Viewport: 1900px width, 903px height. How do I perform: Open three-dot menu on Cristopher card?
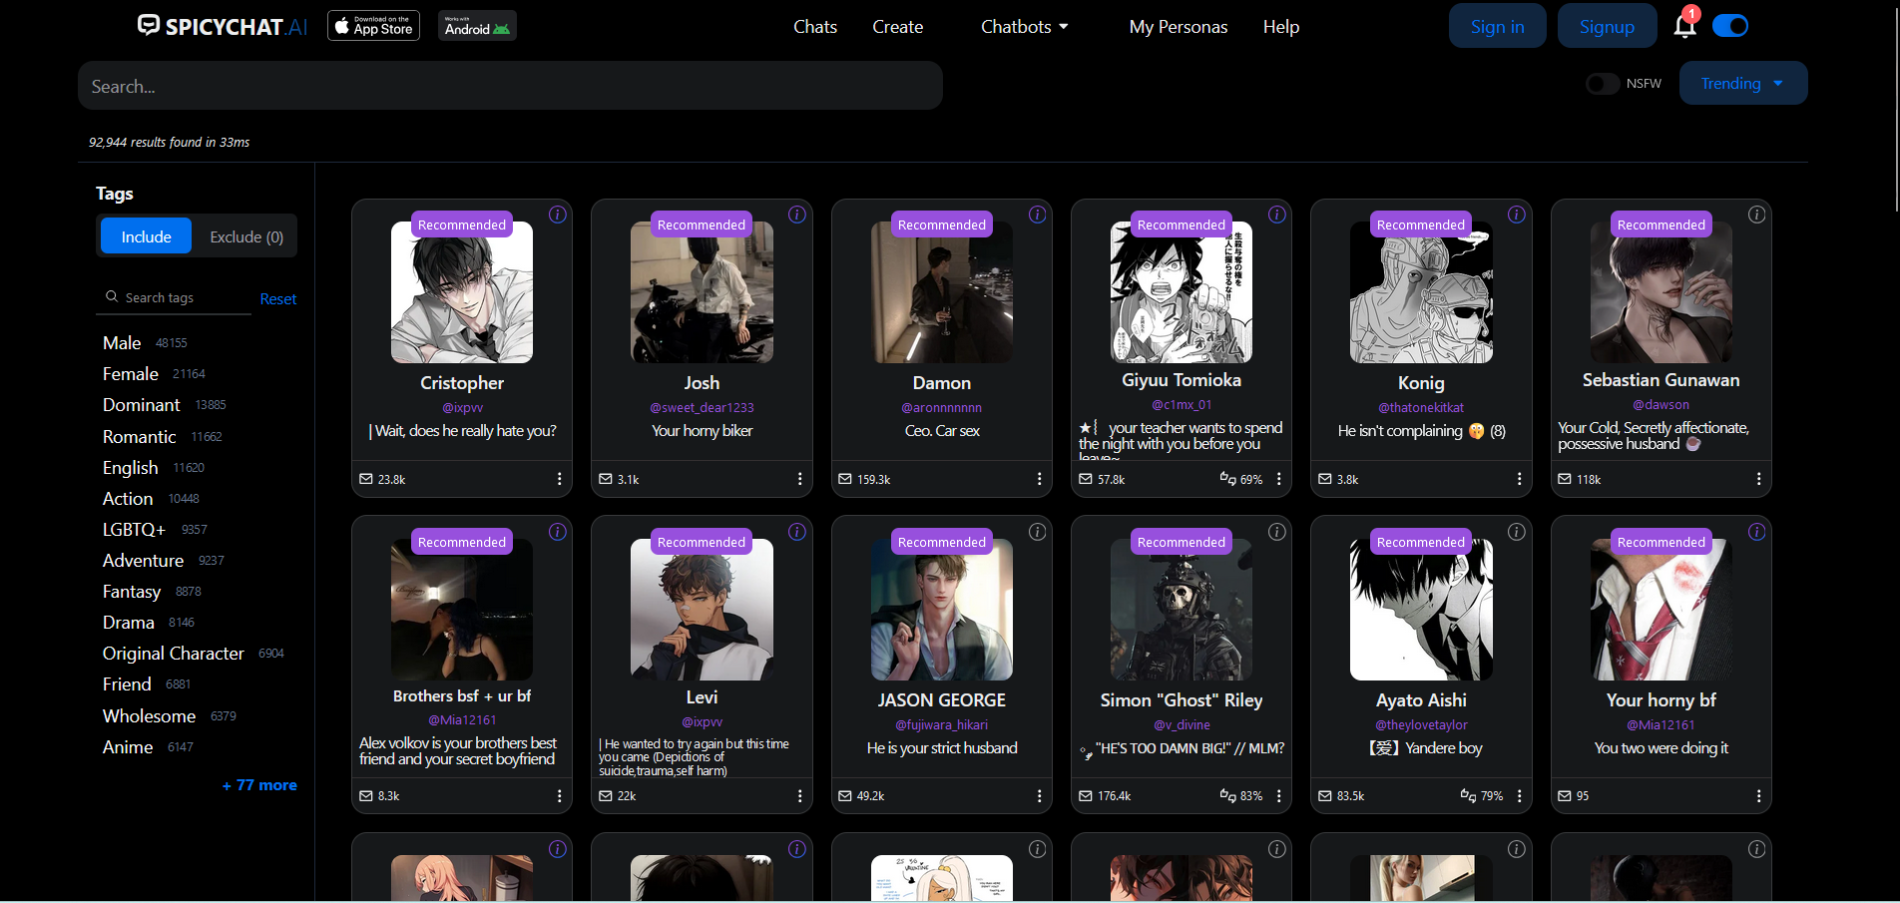(559, 479)
